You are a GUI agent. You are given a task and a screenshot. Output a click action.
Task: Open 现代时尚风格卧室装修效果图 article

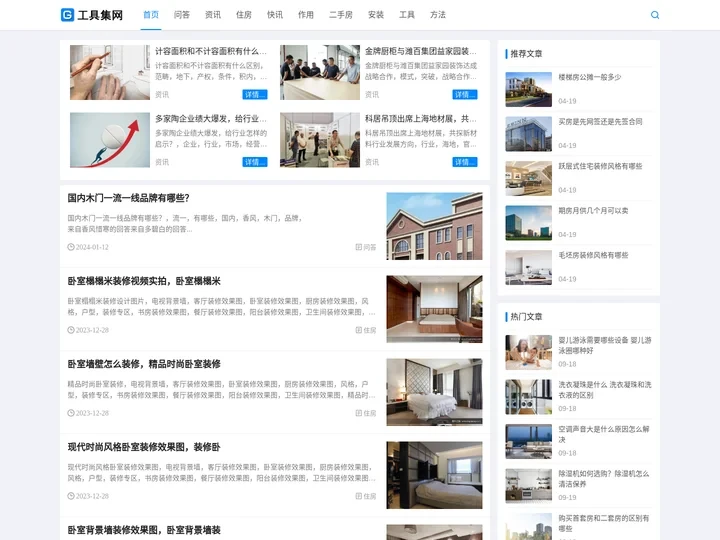point(144,447)
